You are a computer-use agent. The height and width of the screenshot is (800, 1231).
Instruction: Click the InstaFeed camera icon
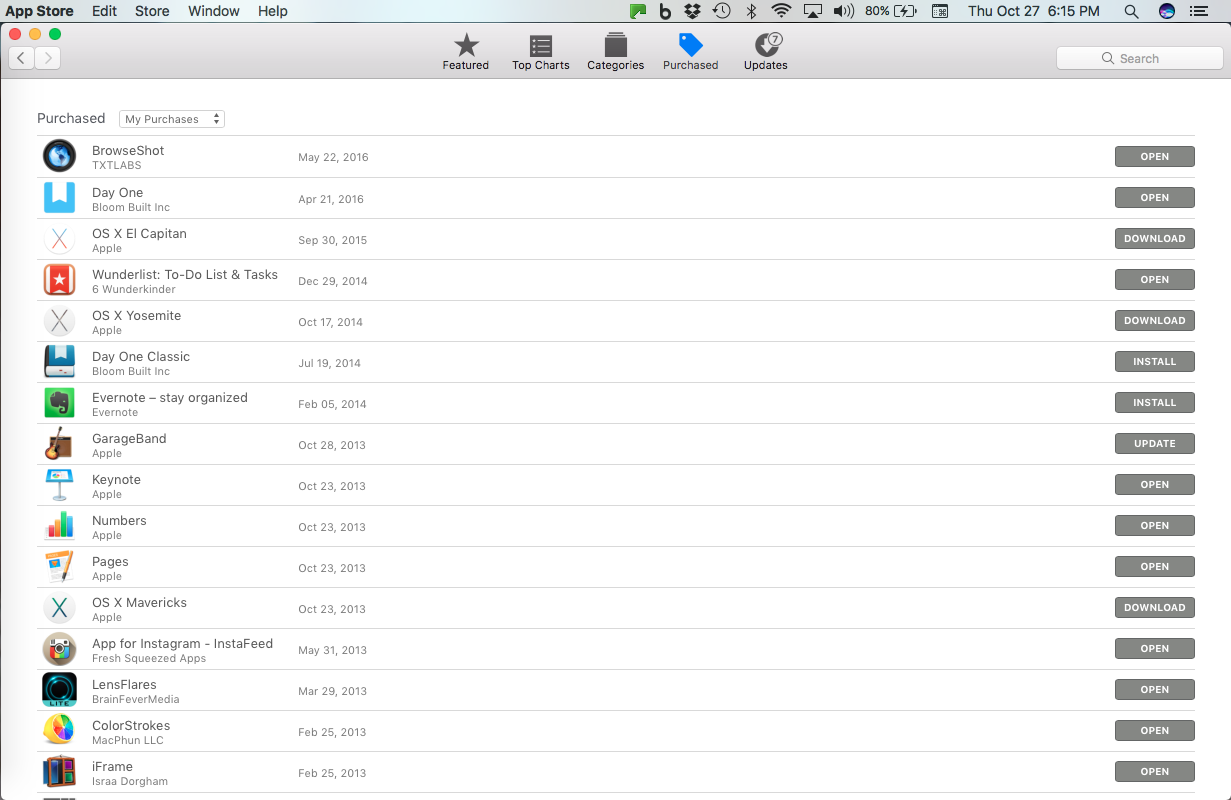pyautogui.click(x=60, y=648)
